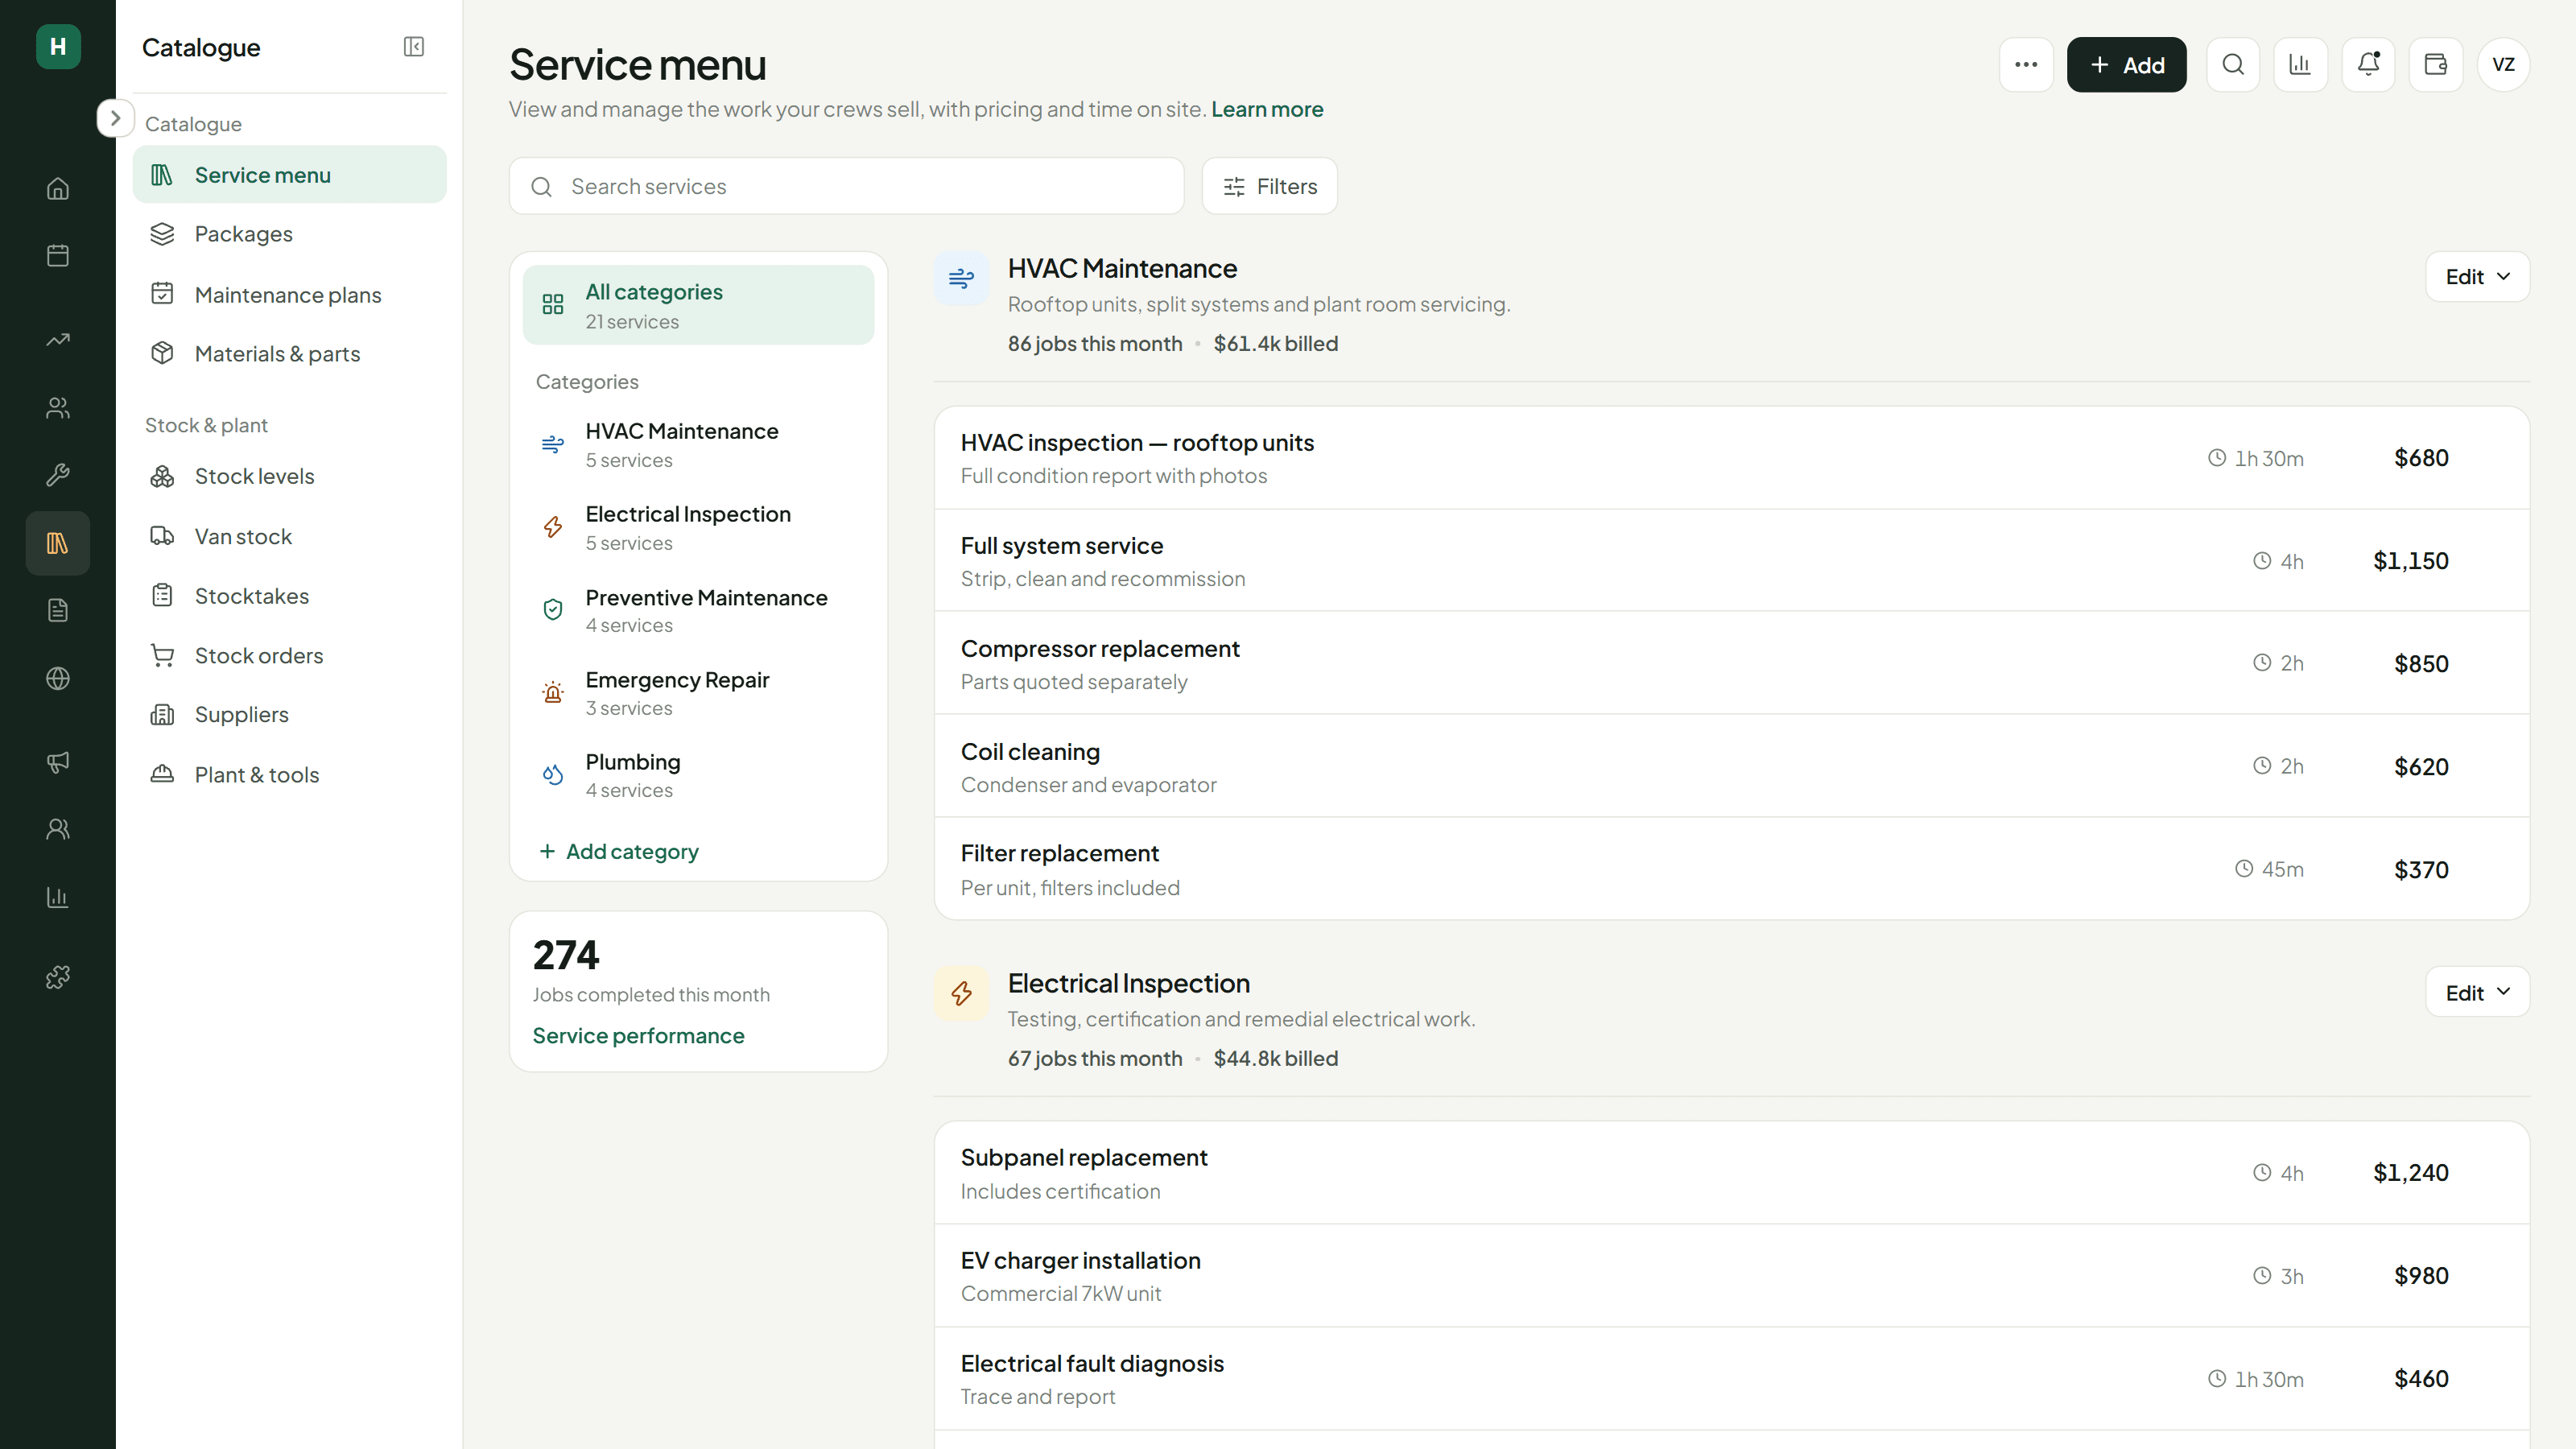Select the Plumbing category

pos(698,775)
